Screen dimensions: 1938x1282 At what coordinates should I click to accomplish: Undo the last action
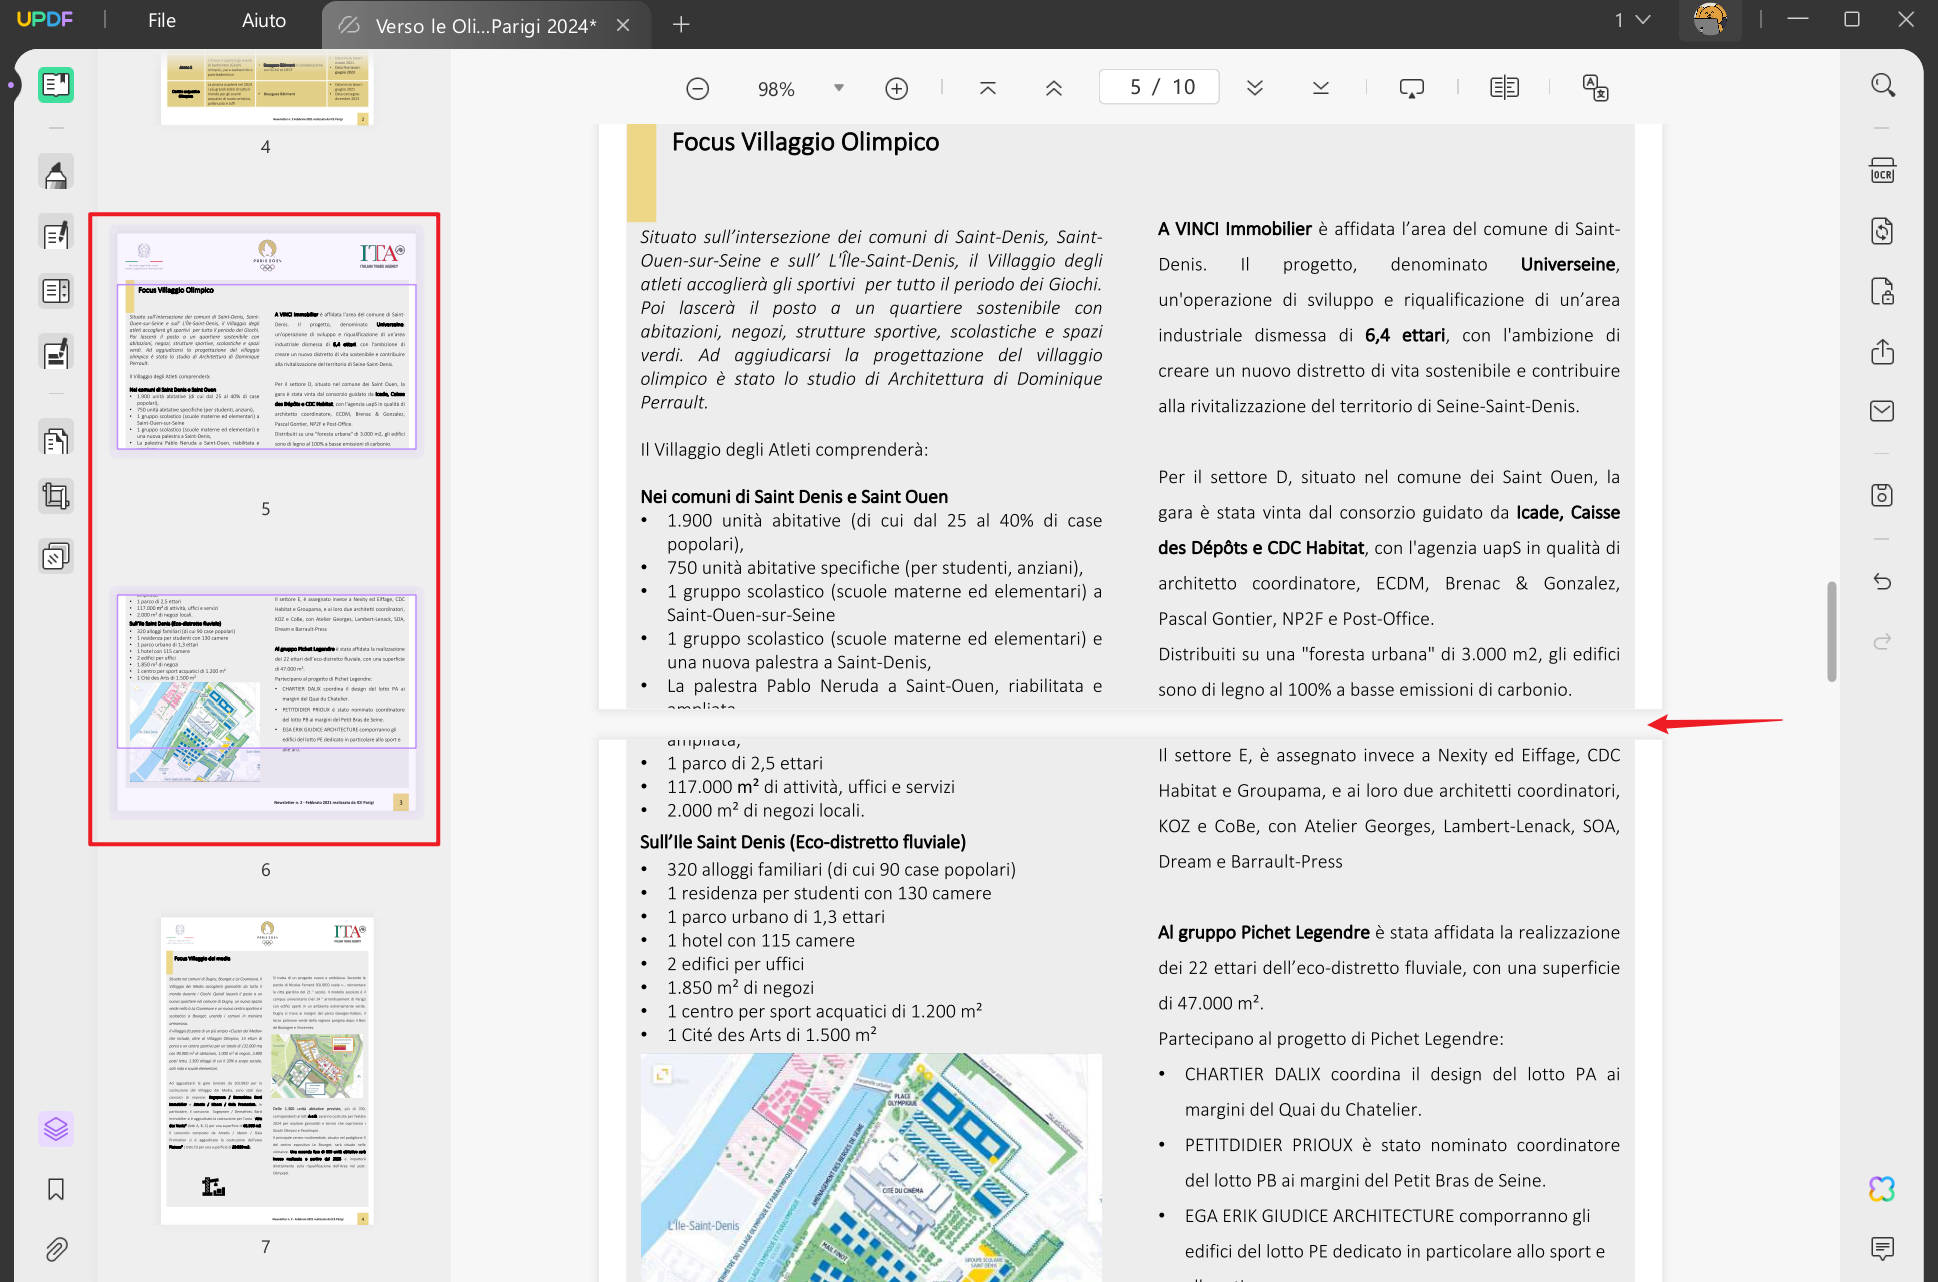[1883, 582]
